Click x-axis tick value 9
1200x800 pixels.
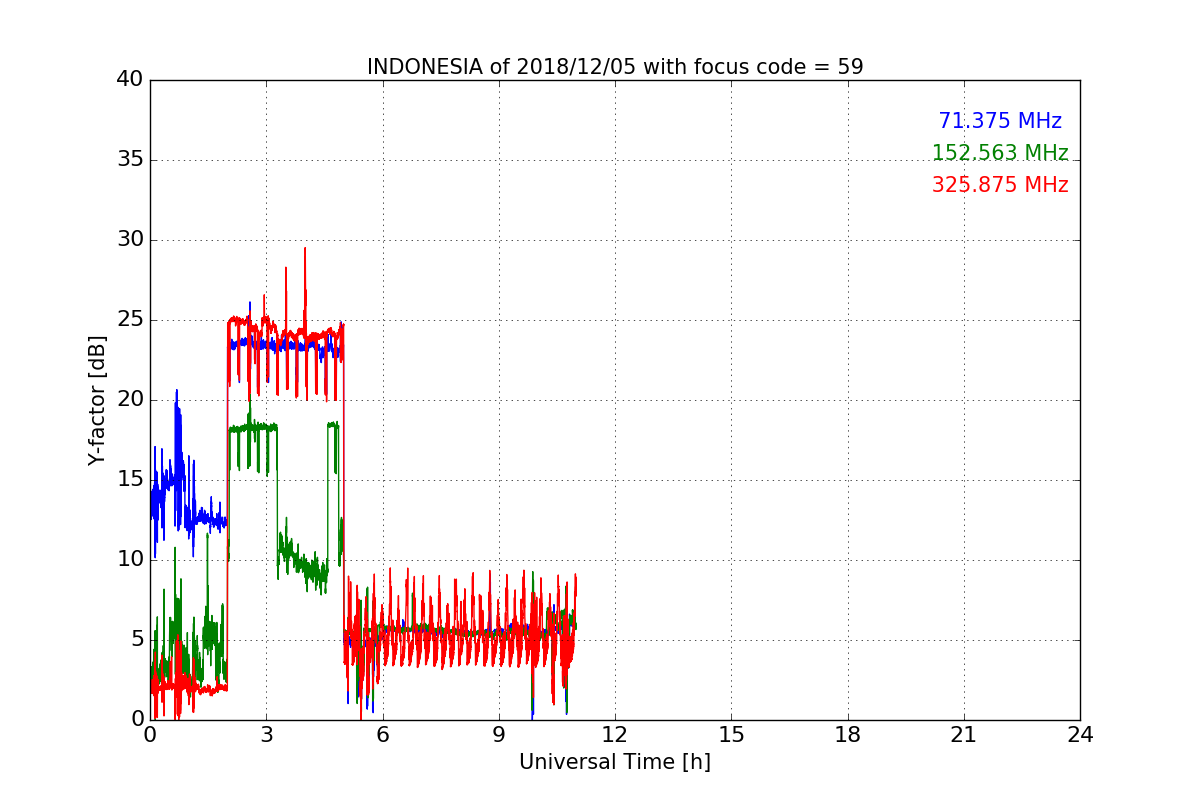(x=499, y=735)
